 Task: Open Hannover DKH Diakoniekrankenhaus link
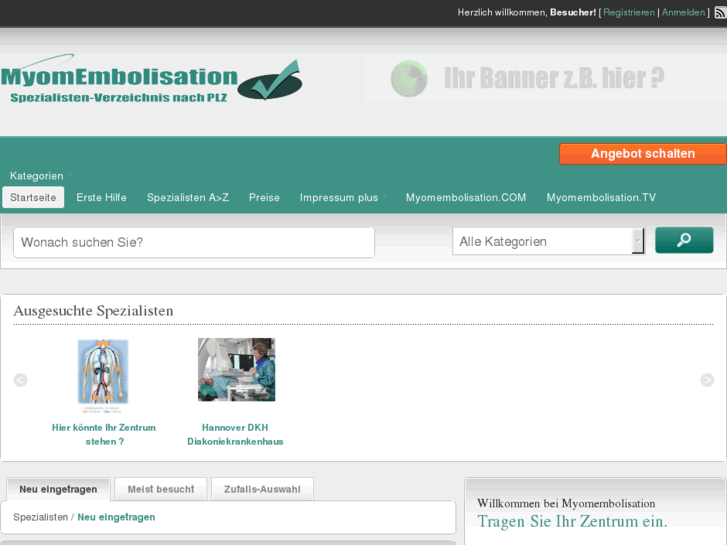(x=235, y=435)
